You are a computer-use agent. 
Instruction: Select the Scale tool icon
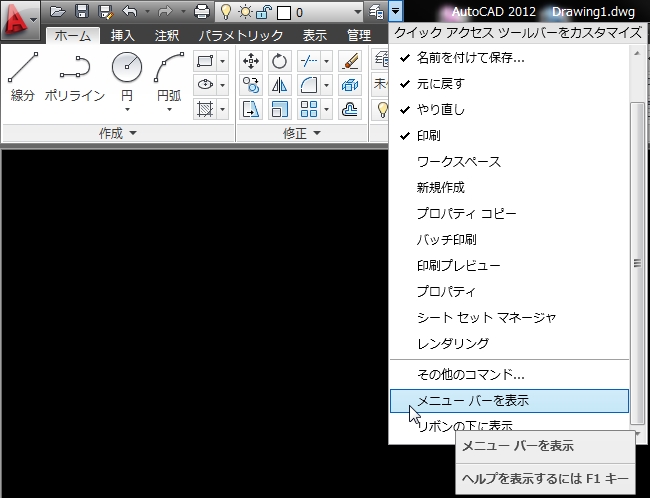pyautogui.click(x=279, y=109)
